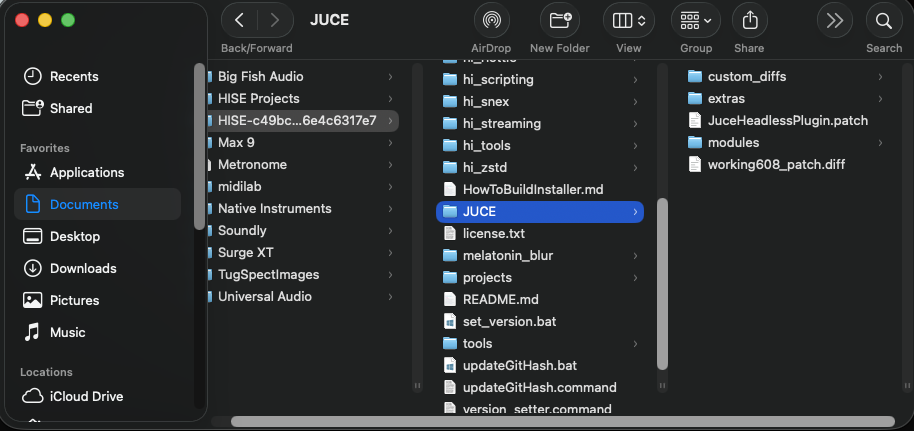Open Music in the sidebar
Image resolution: width=914 pixels, height=431 pixels.
click(97, 332)
